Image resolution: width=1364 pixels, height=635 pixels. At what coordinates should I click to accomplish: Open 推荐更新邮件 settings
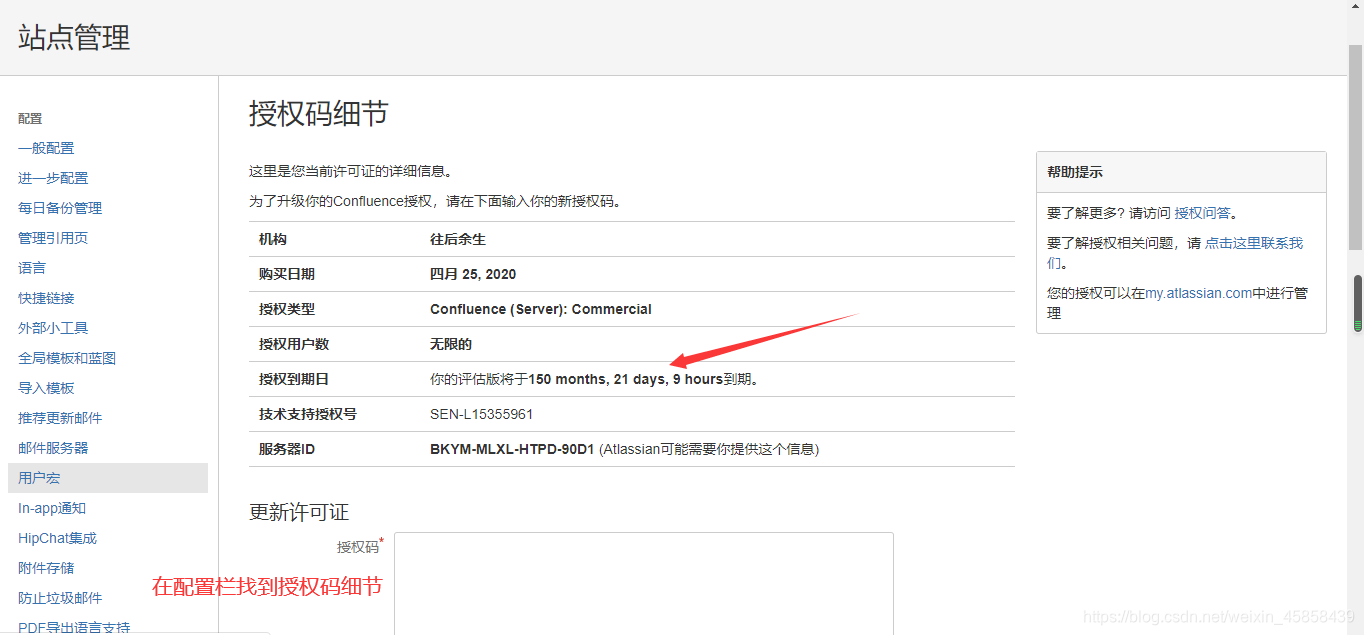coord(60,418)
